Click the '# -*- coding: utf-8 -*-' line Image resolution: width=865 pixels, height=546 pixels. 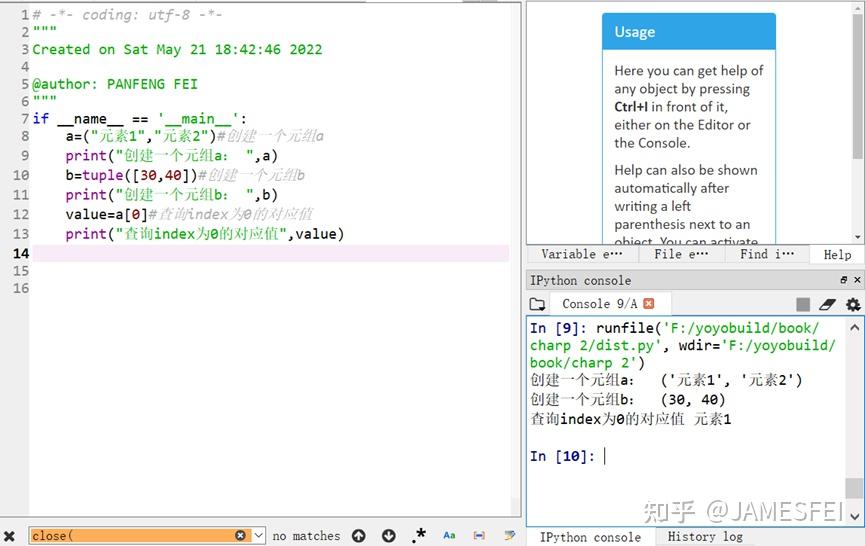pos(127,15)
